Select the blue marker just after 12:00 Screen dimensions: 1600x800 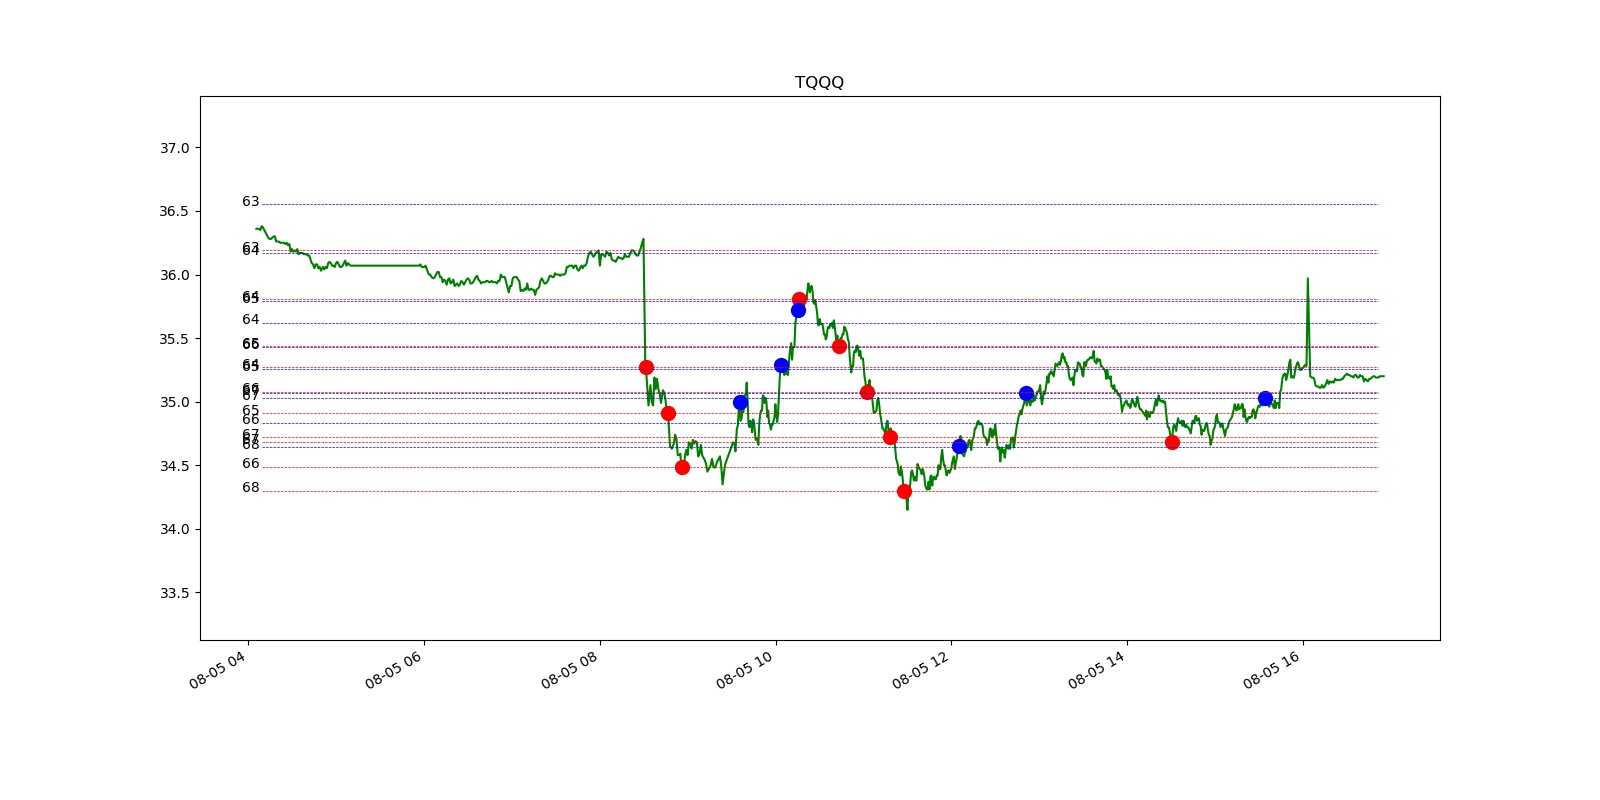[959, 446]
